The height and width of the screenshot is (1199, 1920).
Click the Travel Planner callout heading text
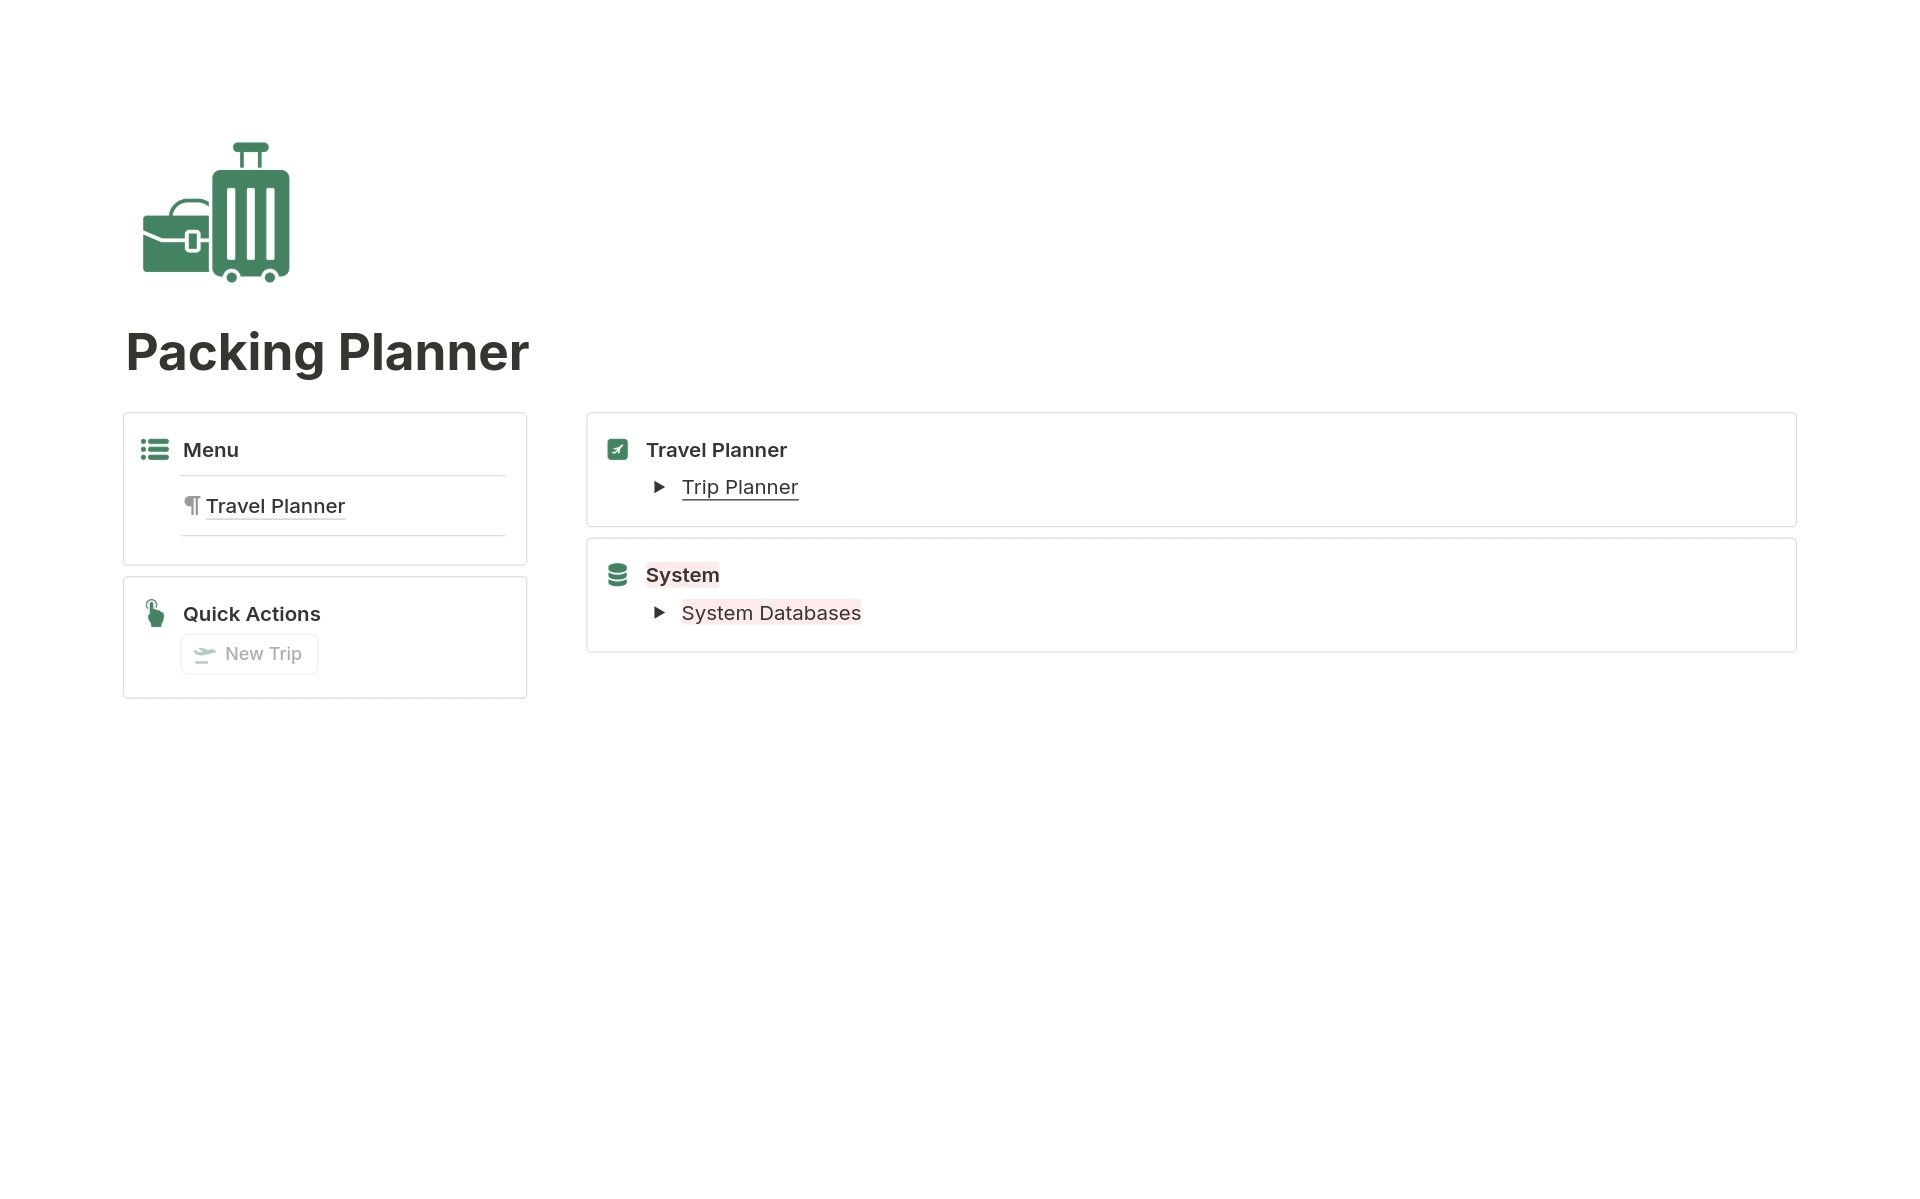coord(716,449)
